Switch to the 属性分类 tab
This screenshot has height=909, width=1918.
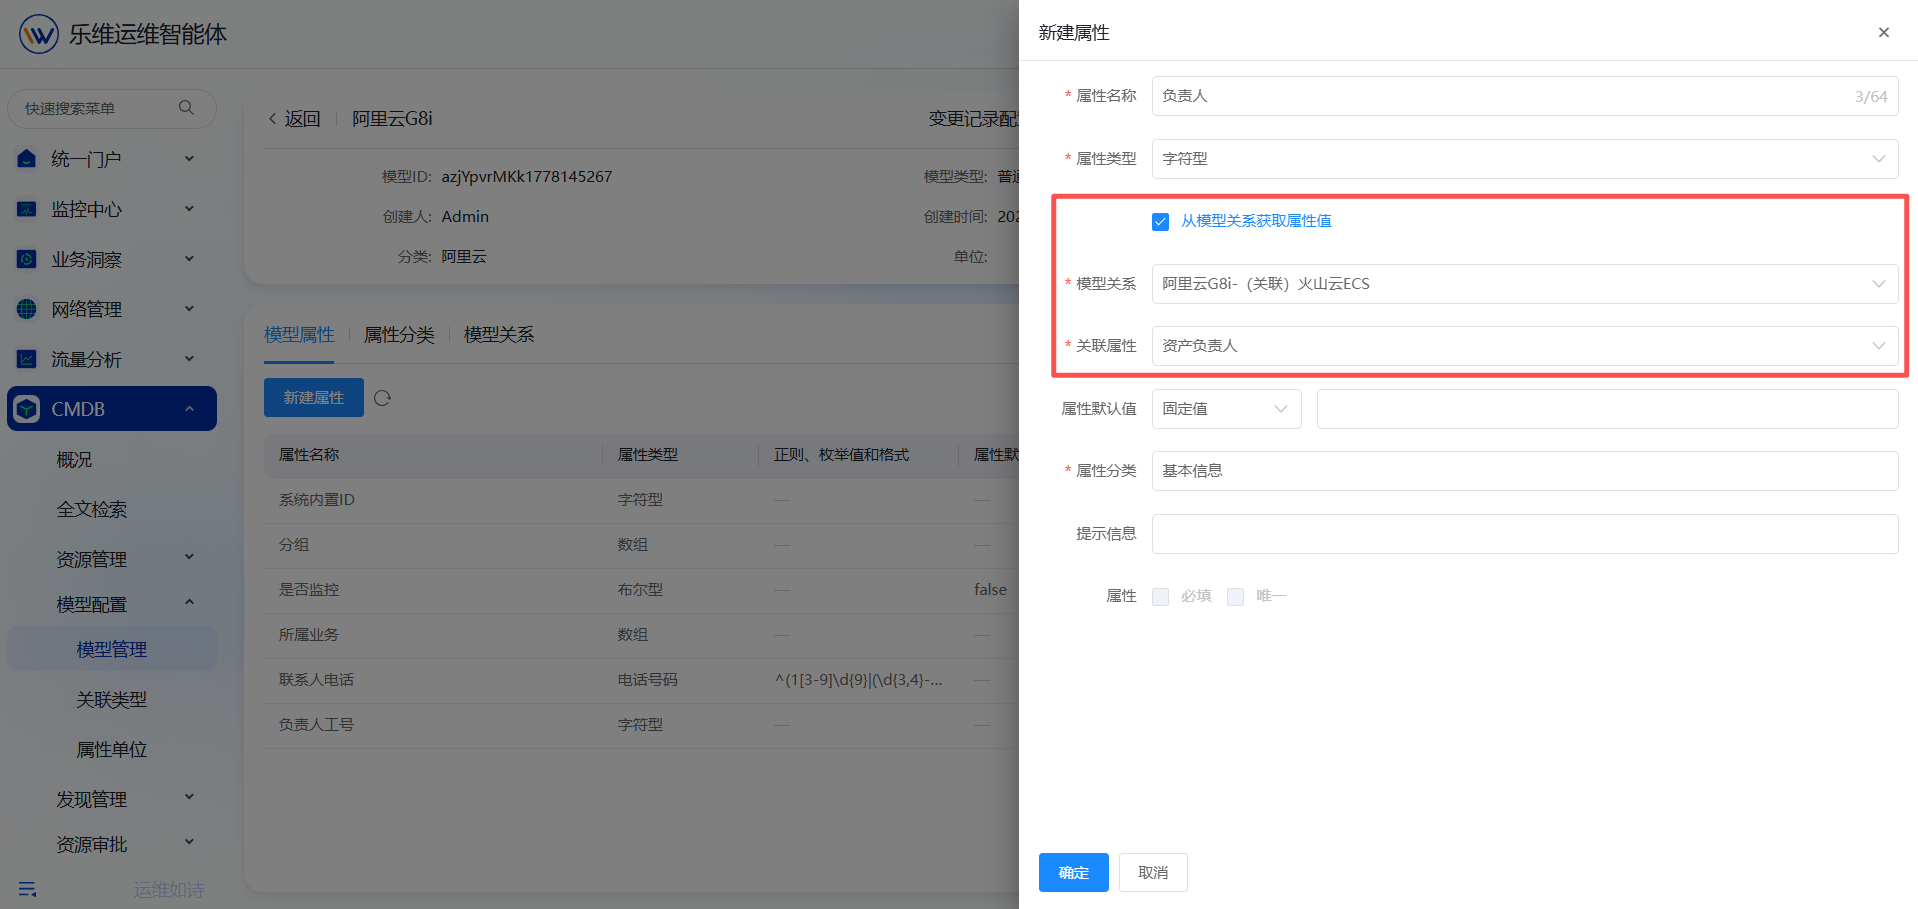(399, 335)
